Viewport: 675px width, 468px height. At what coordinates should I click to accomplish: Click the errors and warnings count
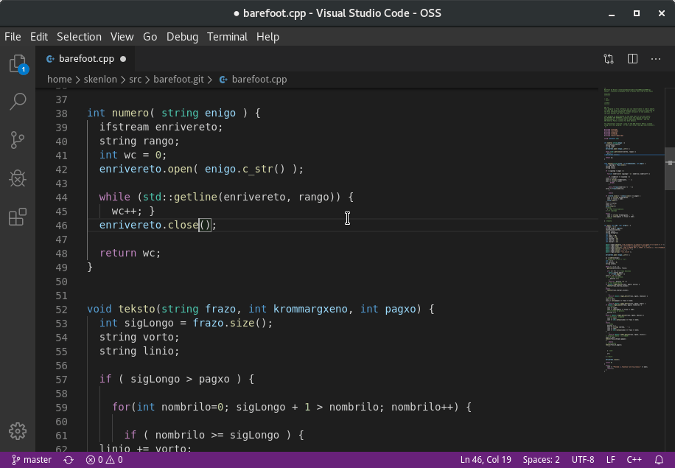coord(104,460)
